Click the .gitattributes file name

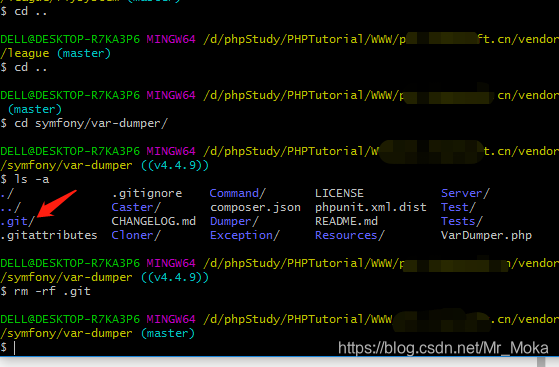(x=49, y=235)
